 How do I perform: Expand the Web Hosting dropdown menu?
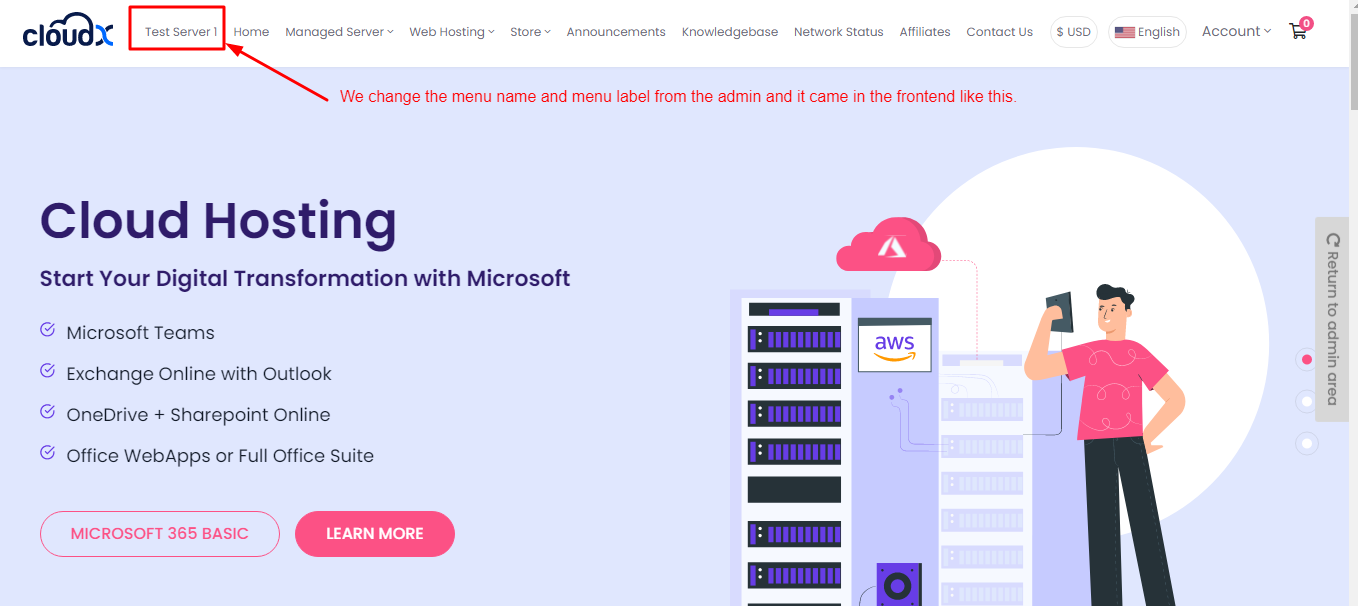click(x=452, y=32)
